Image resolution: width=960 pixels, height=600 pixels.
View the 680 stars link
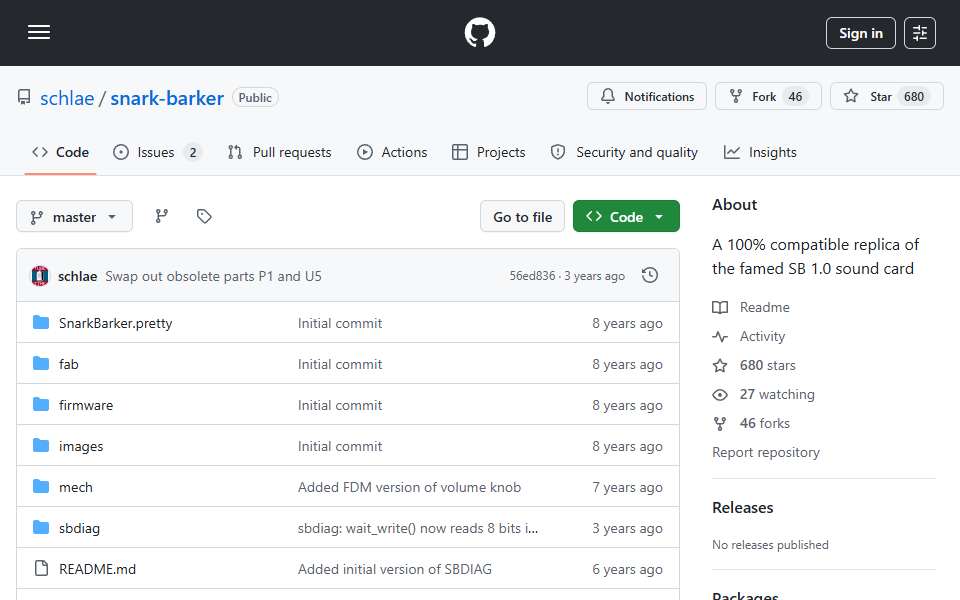tap(768, 366)
